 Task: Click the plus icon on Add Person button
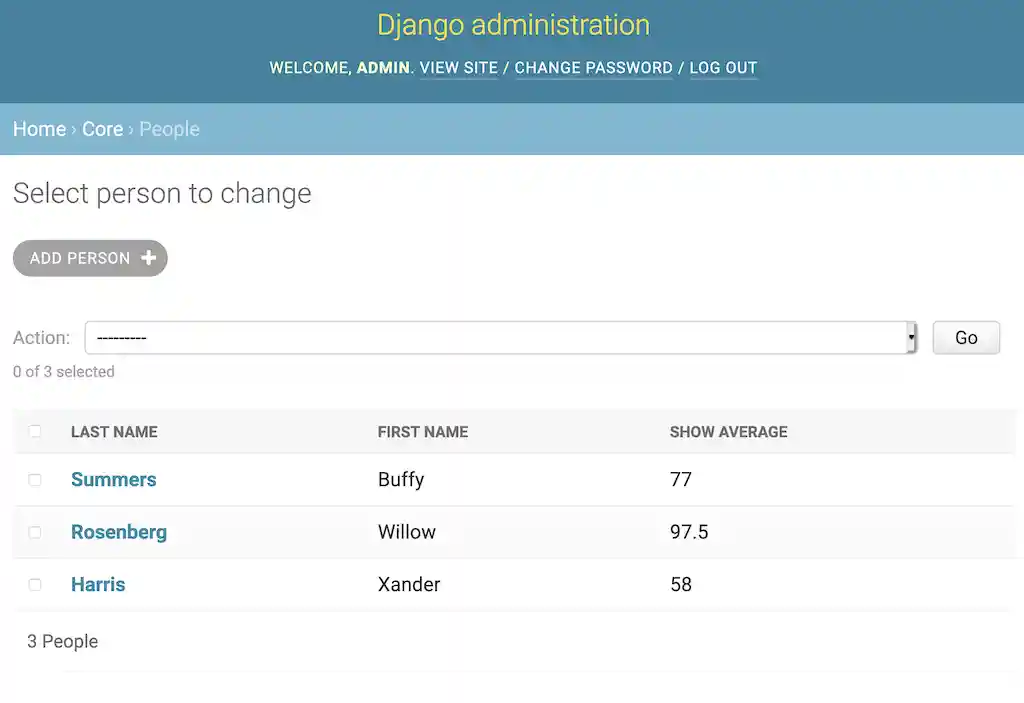148,258
